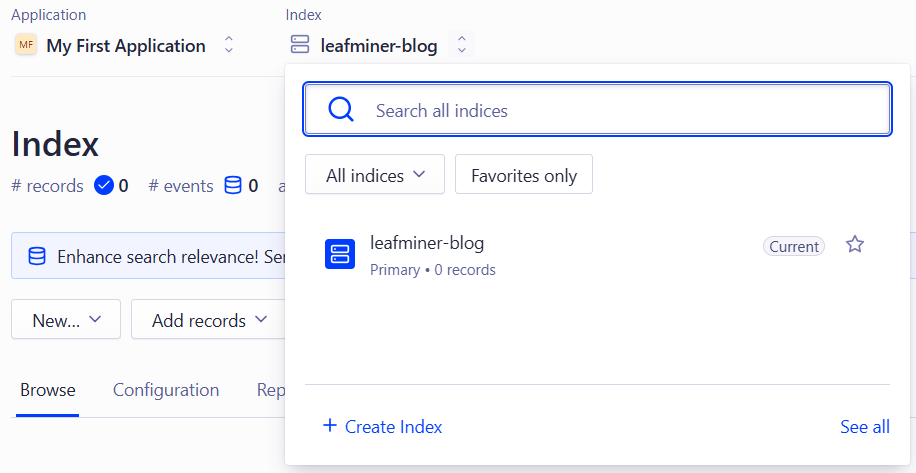Focus the Search all indices field
The width and height of the screenshot is (916, 473).
tap(620, 110)
